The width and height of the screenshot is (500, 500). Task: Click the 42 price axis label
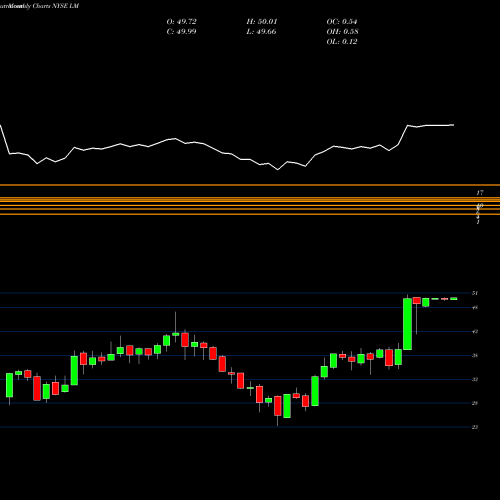(x=475, y=331)
